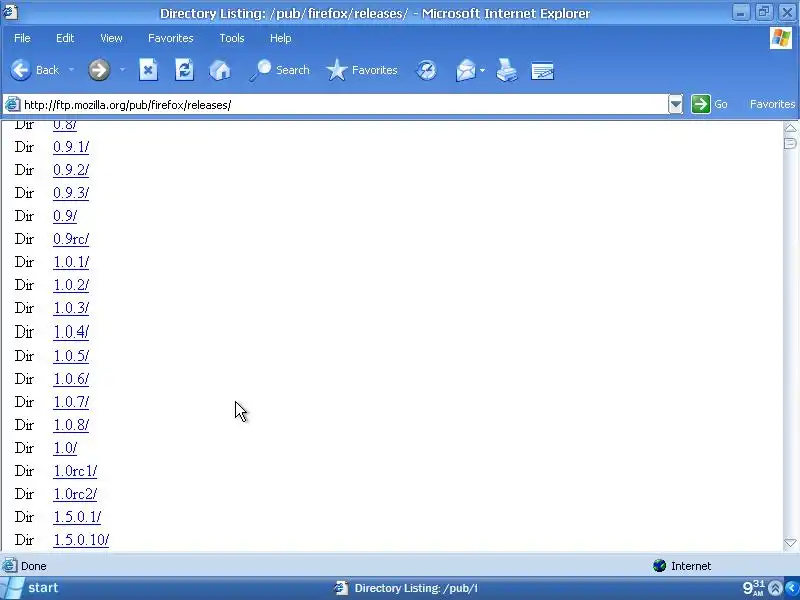Expand the address bar dropdown
The width and height of the screenshot is (800, 600).
pos(676,105)
